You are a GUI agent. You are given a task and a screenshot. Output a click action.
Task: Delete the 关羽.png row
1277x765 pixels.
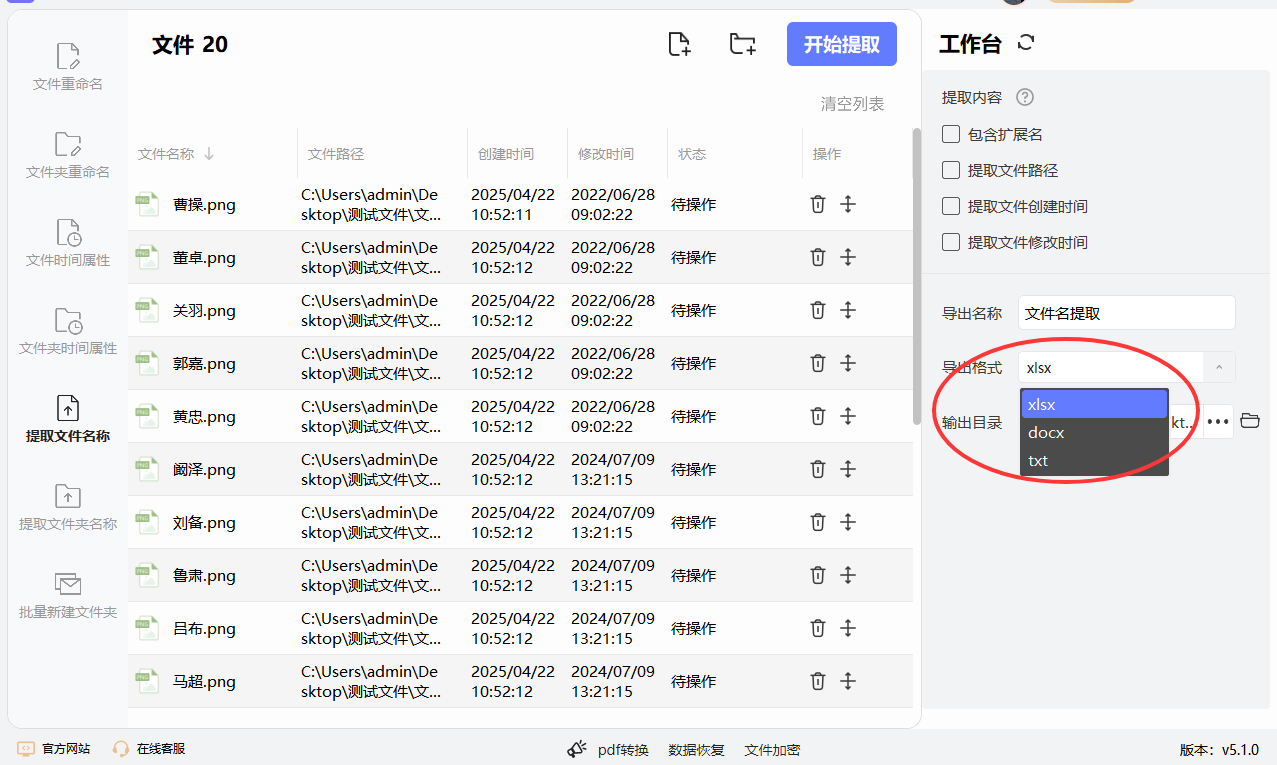(x=817, y=310)
